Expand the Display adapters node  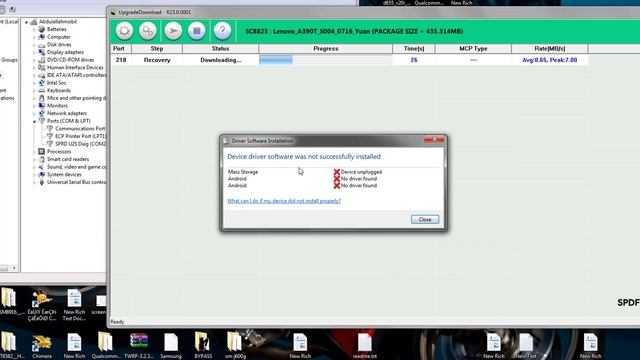(35, 52)
